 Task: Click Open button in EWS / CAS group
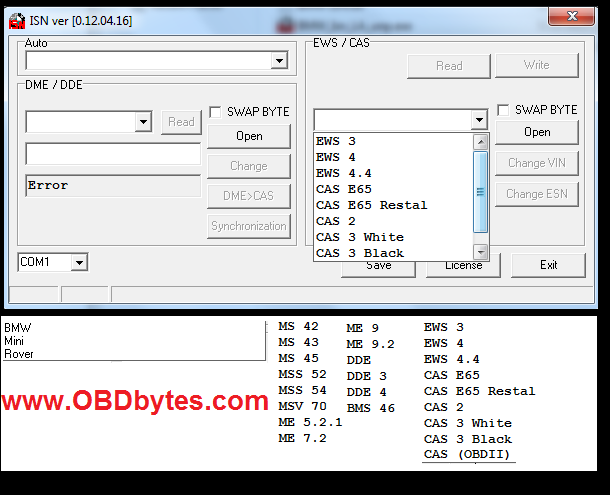pyautogui.click(x=537, y=132)
